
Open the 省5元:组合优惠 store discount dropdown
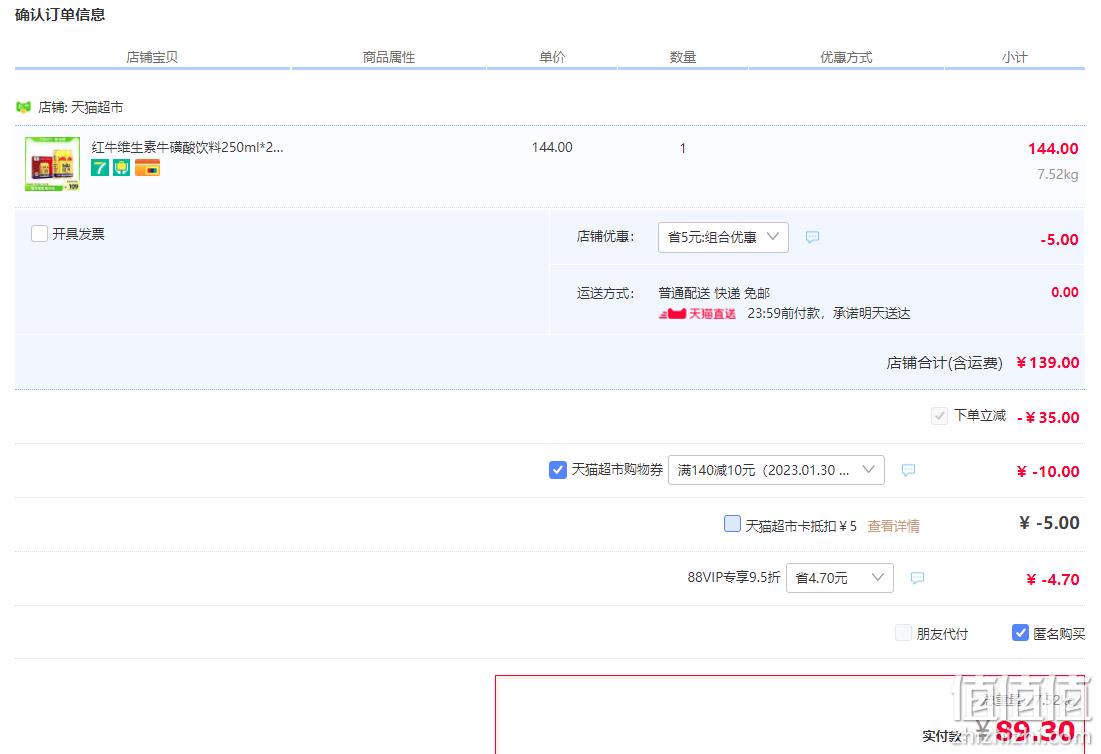723,237
